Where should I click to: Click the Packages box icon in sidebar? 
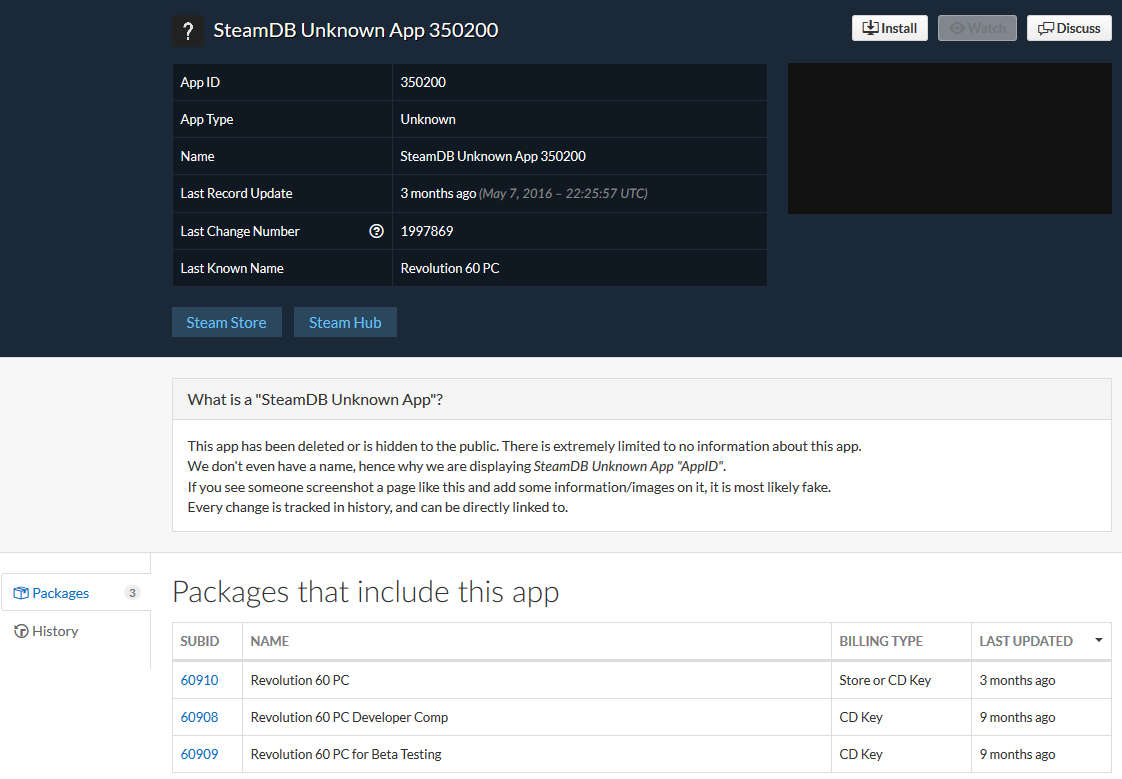(21, 593)
